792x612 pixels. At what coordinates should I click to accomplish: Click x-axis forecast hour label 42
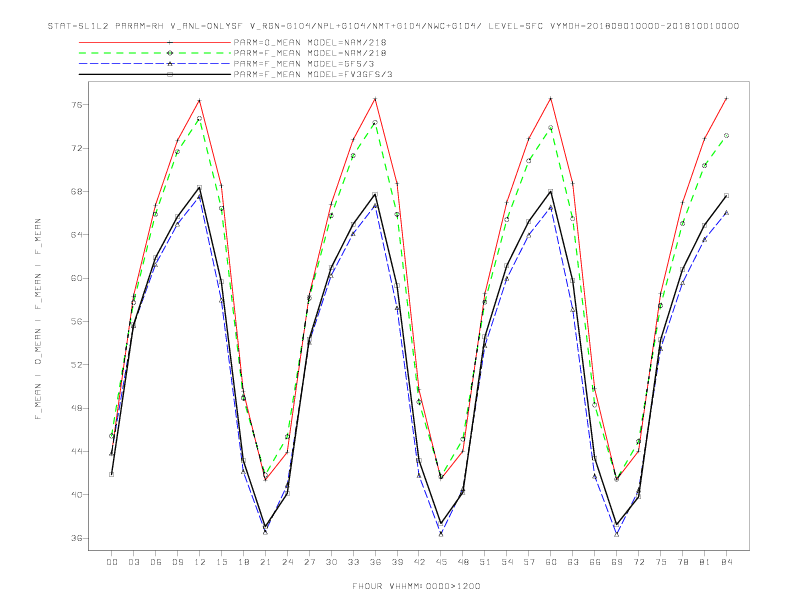(419, 562)
